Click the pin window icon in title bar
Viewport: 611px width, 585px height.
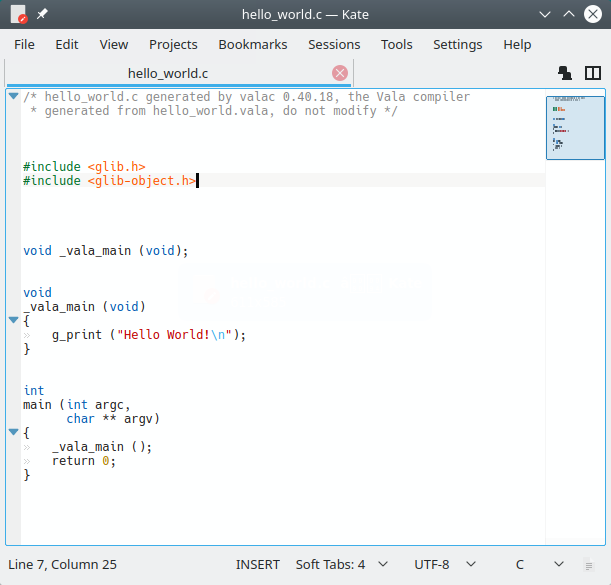pyautogui.click(x=42, y=15)
